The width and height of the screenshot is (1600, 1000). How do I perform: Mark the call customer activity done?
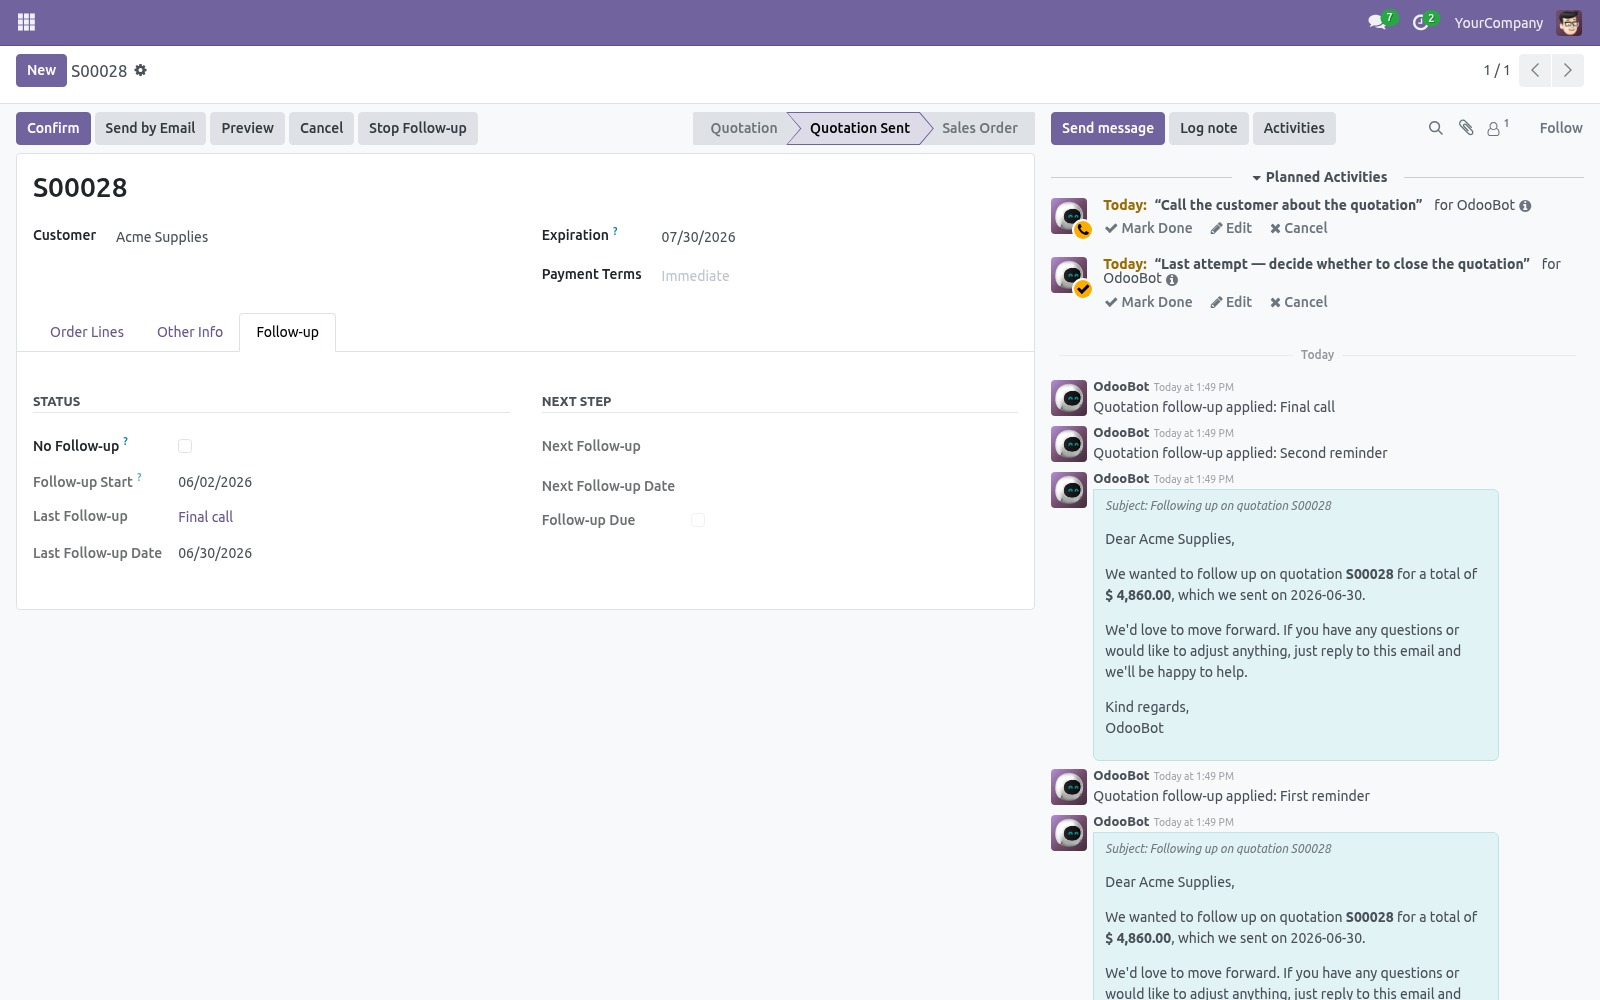(x=1148, y=228)
